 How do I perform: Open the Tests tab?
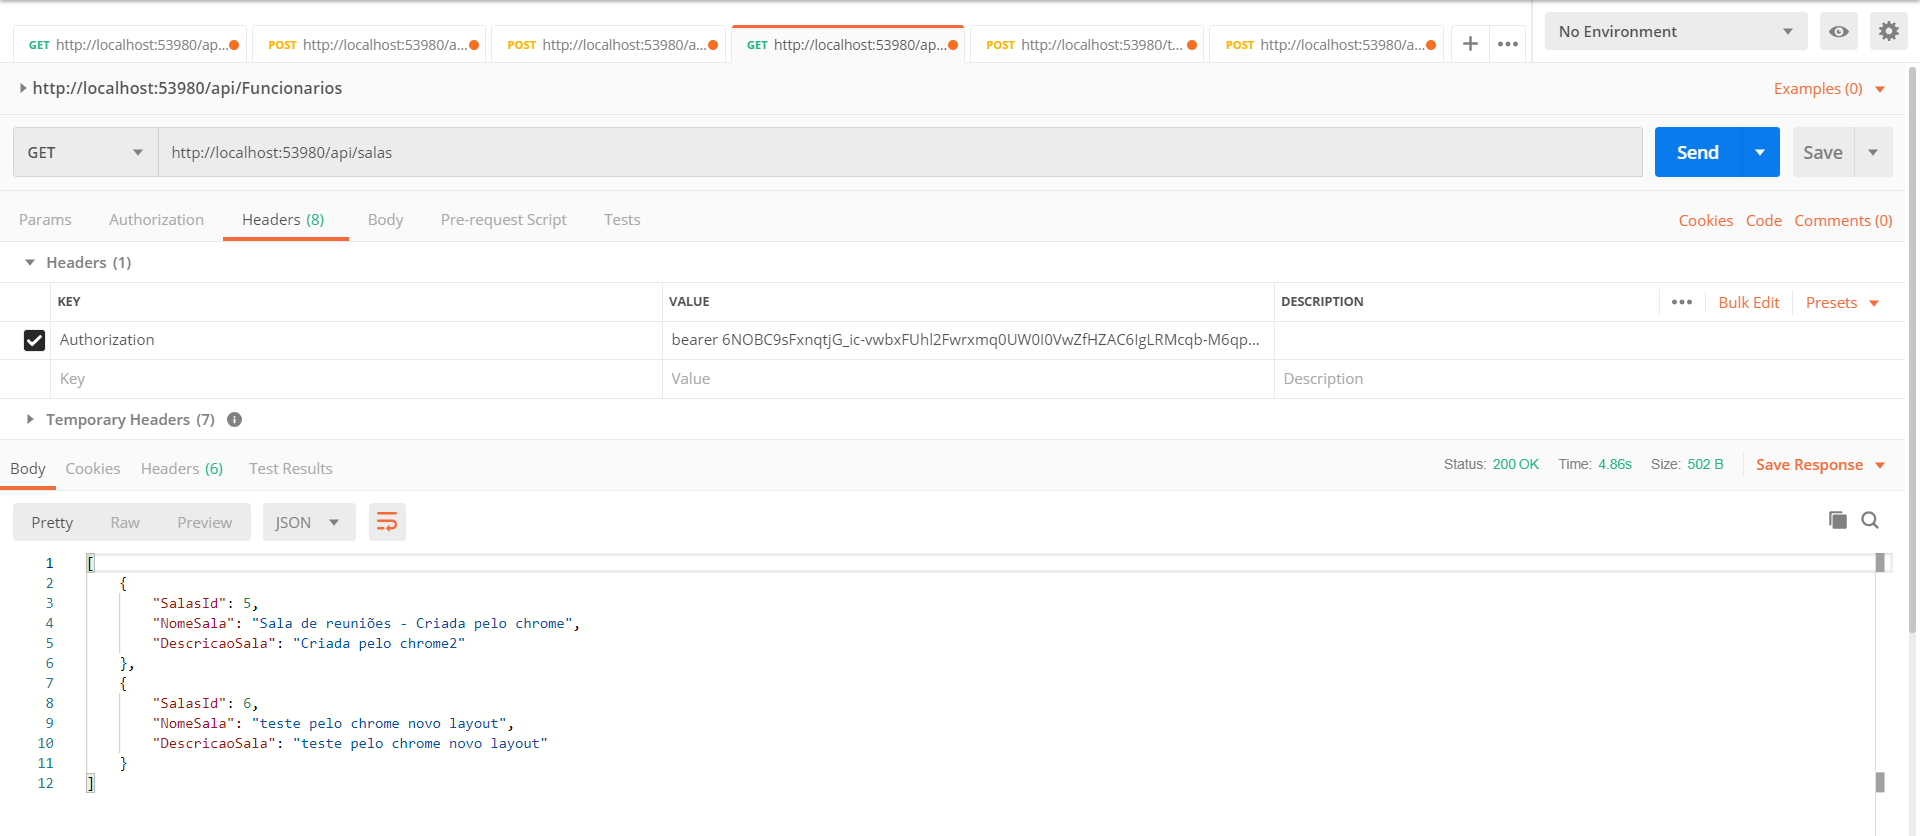click(x=622, y=220)
